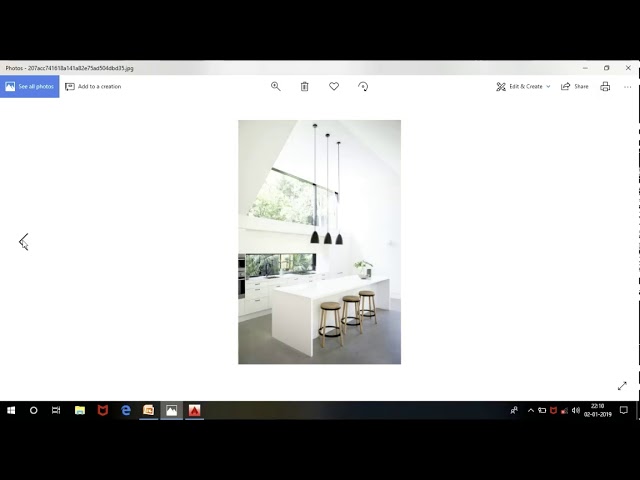640x480 pixels.
Task: Open the Cortana search circle
Action: [33, 410]
